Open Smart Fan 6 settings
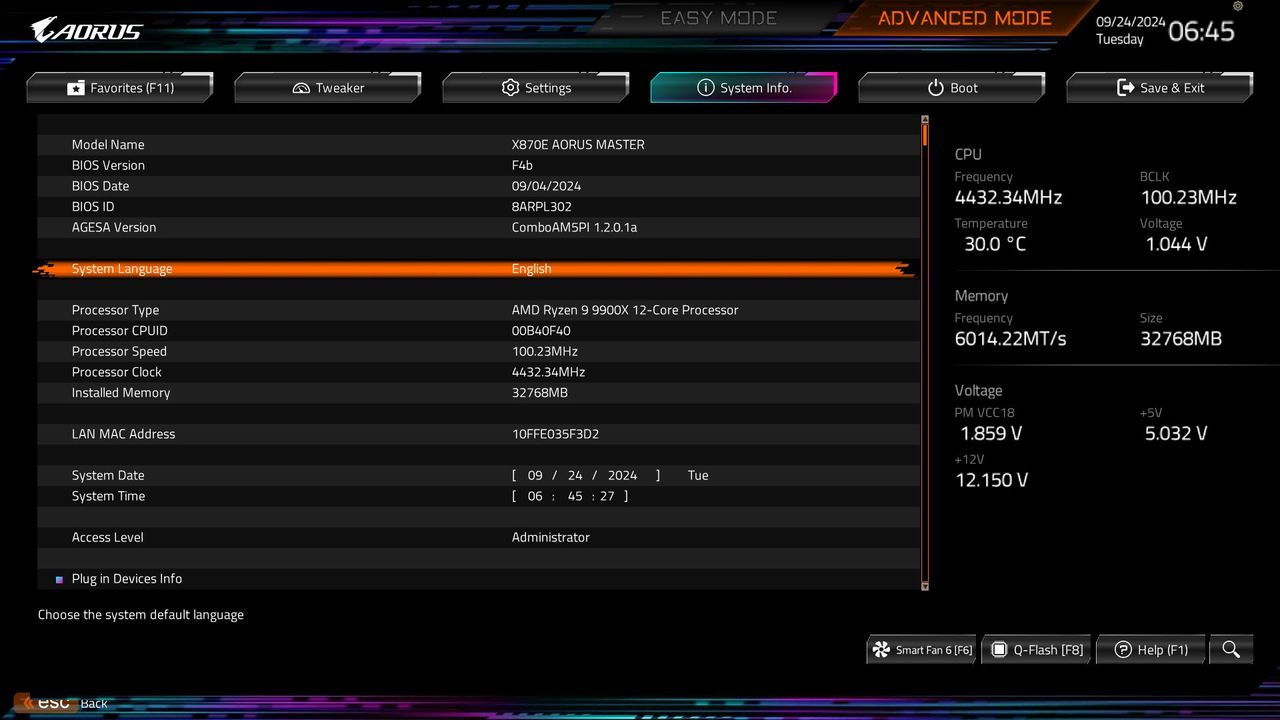Screen dimensions: 1280x720 922,649
